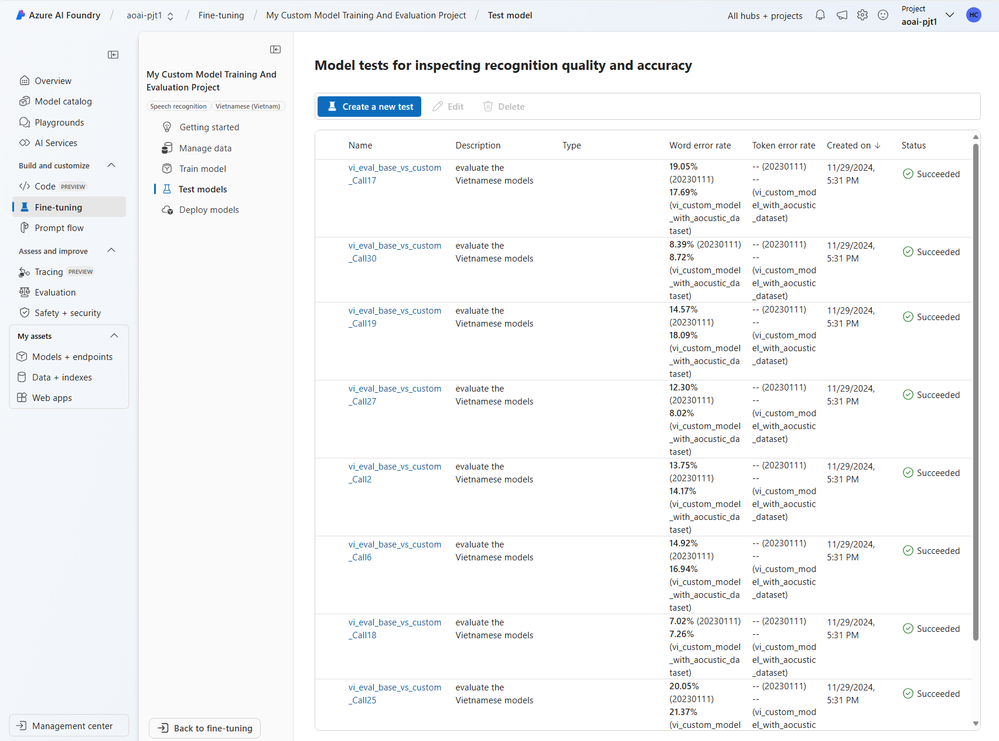
Task: Click the Evaluation scales icon
Action: coord(24,292)
